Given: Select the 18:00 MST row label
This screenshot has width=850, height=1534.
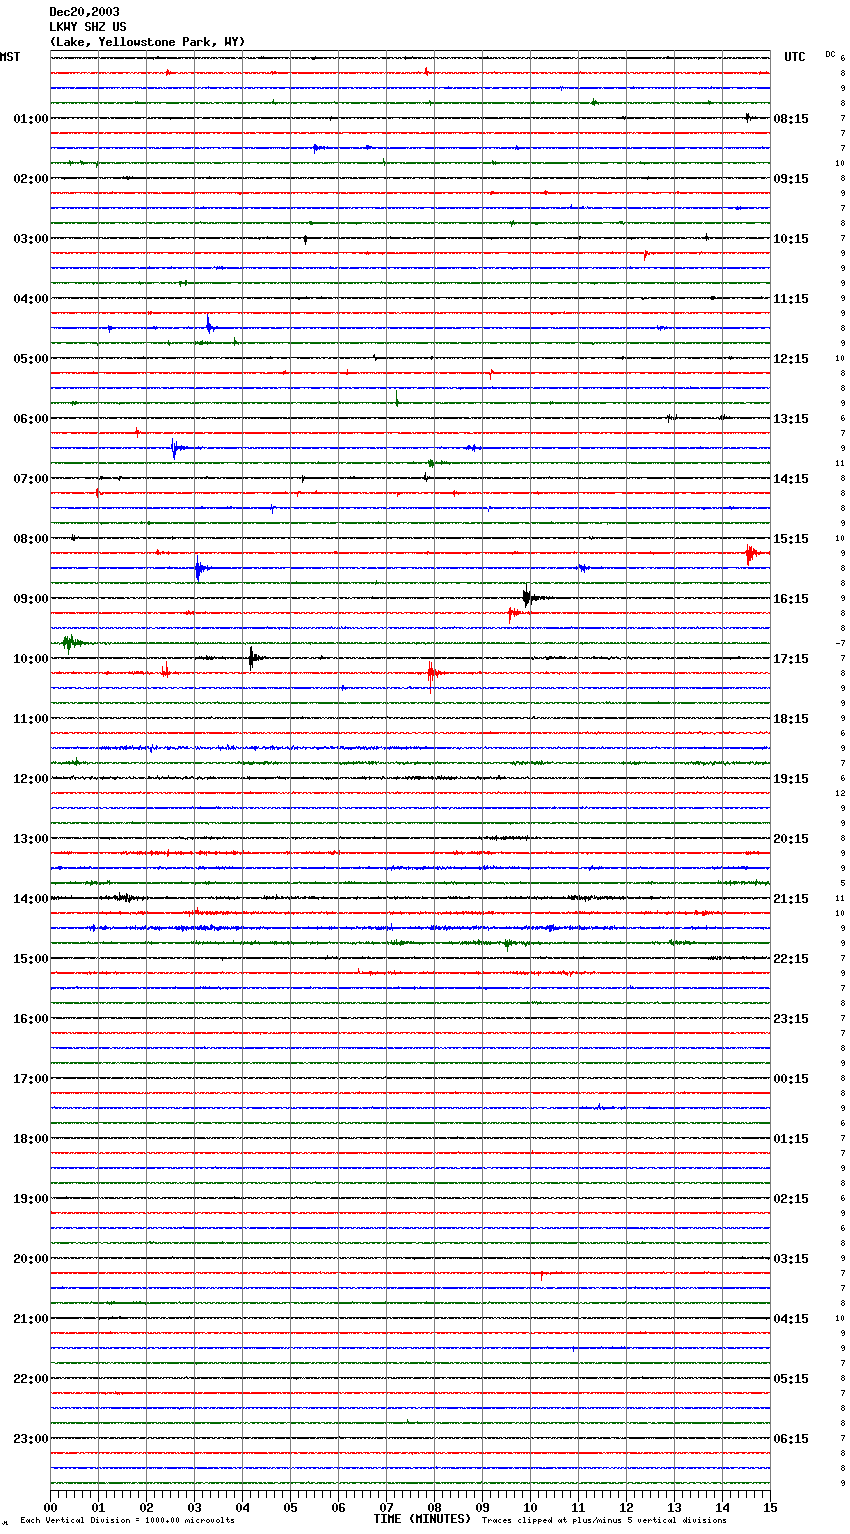Looking at the screenshot, I should 31,1139.
